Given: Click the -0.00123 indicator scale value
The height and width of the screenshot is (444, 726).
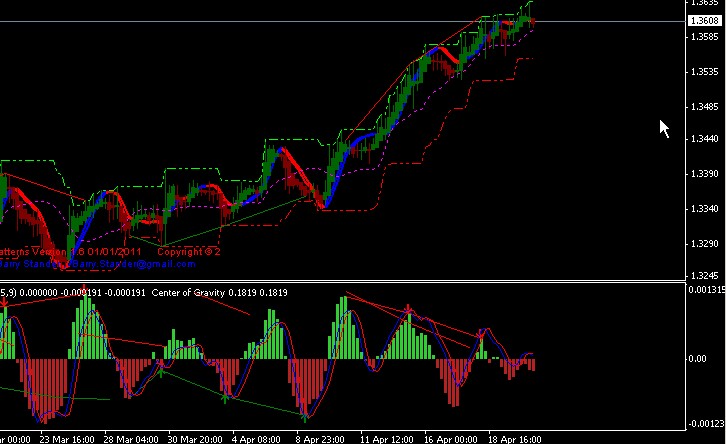Looking at the screenshot, I should click(x=706, y=424).
